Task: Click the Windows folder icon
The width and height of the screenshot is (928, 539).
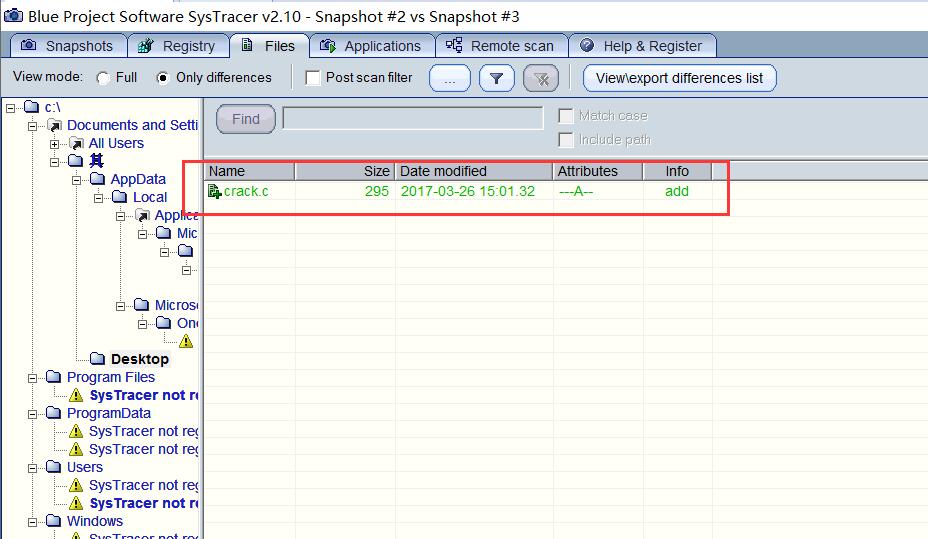Action: 53,521
